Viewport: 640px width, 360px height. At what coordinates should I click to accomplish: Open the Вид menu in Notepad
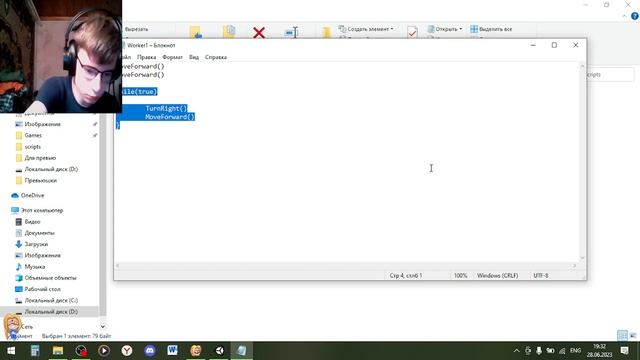194,57
